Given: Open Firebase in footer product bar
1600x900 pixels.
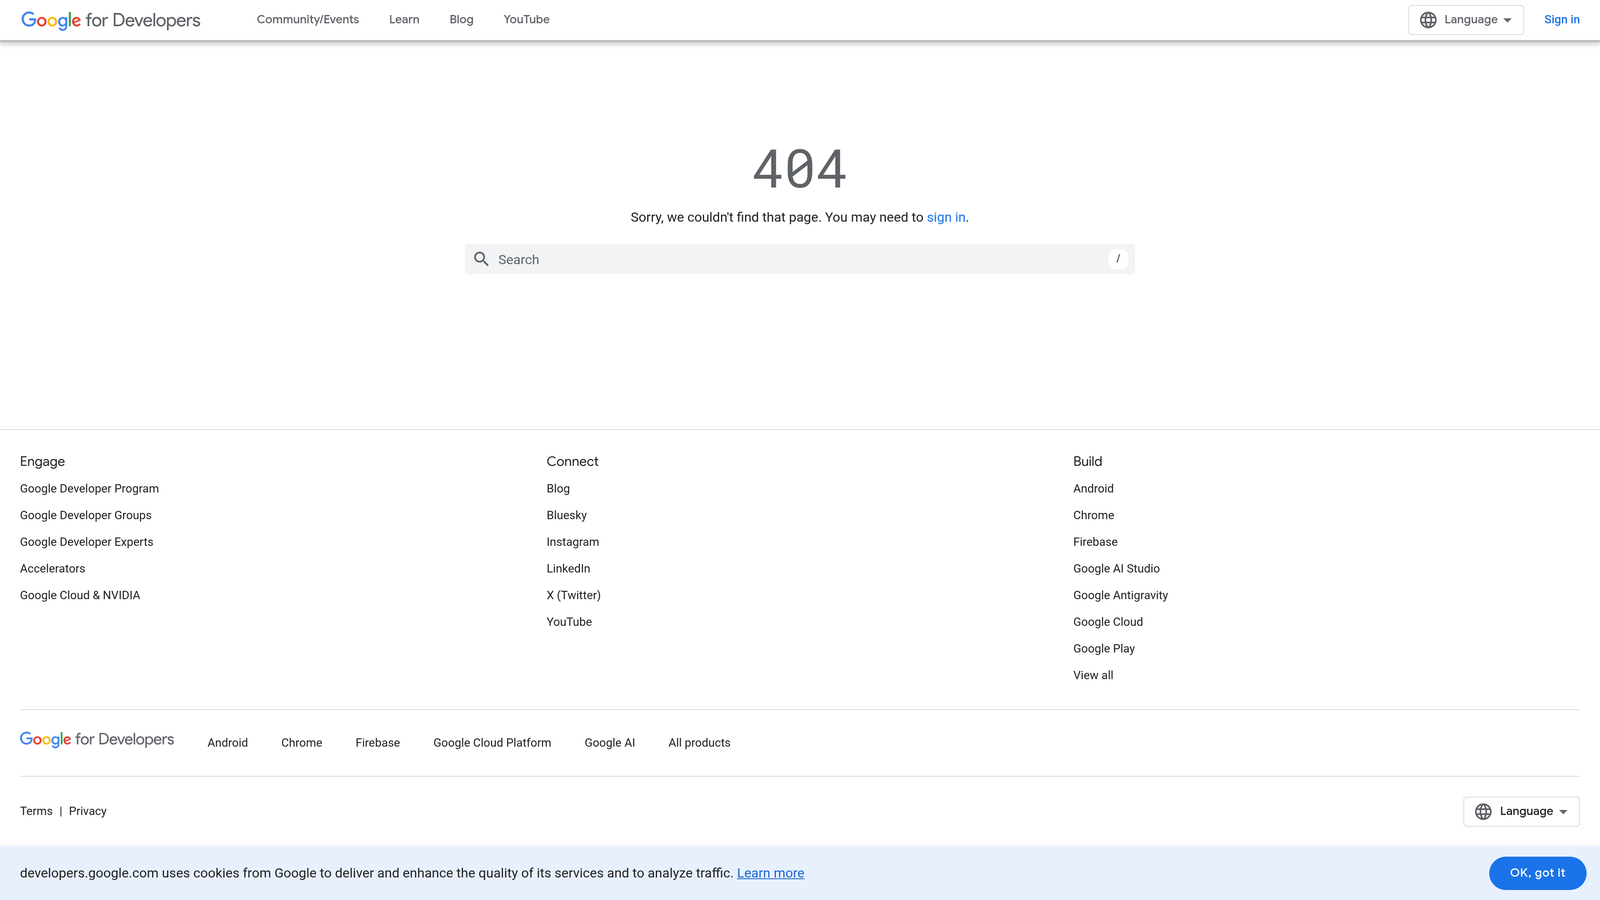Looking at the screenshot, I should tap(378, 743).
